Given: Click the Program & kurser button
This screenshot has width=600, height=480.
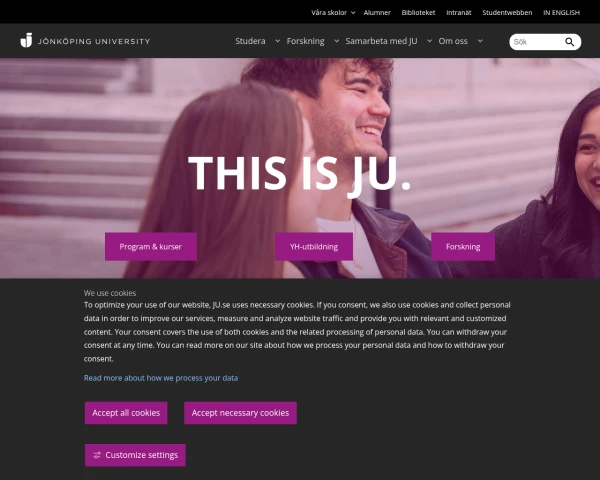Looking at the screenshot, I should point(151,247).
